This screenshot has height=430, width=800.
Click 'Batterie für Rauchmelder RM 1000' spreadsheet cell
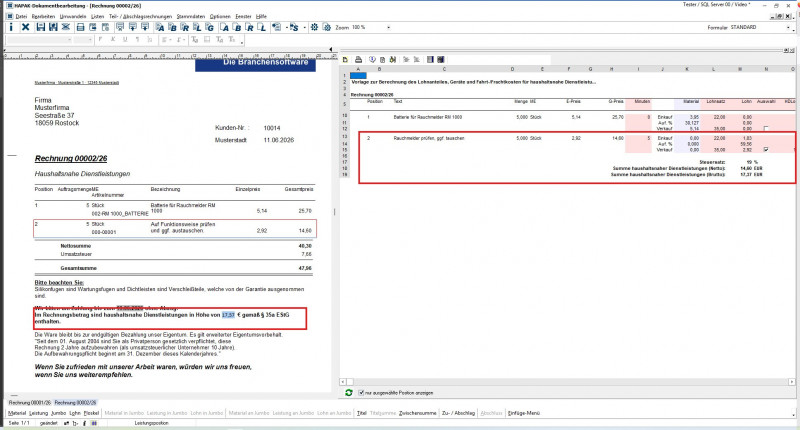pos(428,117)
